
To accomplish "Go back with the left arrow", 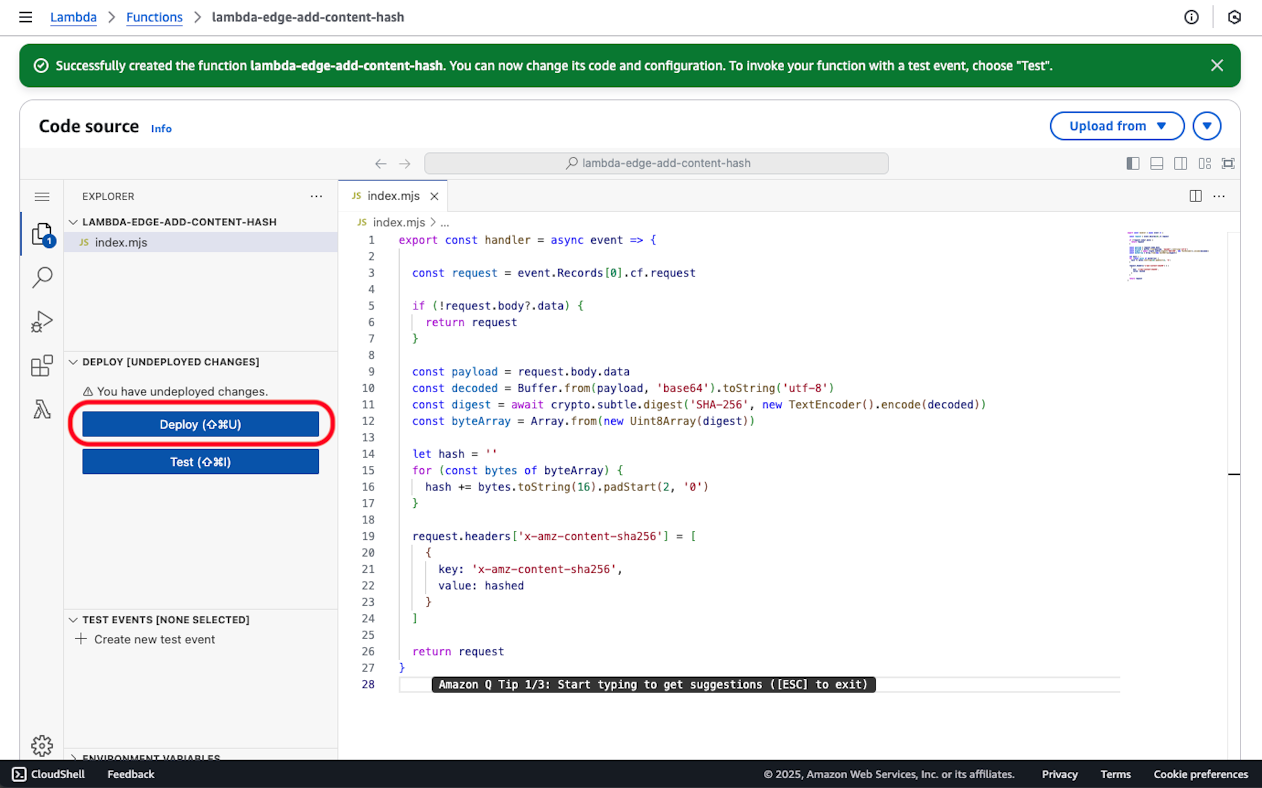I will [381, 163].
